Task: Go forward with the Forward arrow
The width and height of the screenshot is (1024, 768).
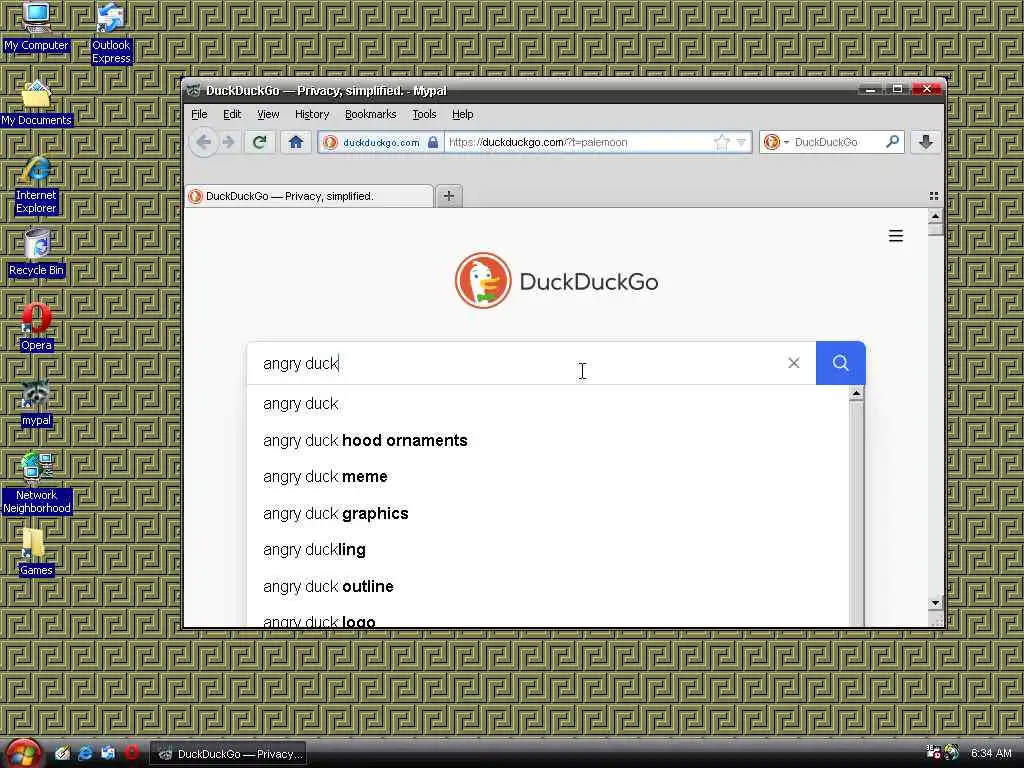Action: tap(229, 142)
